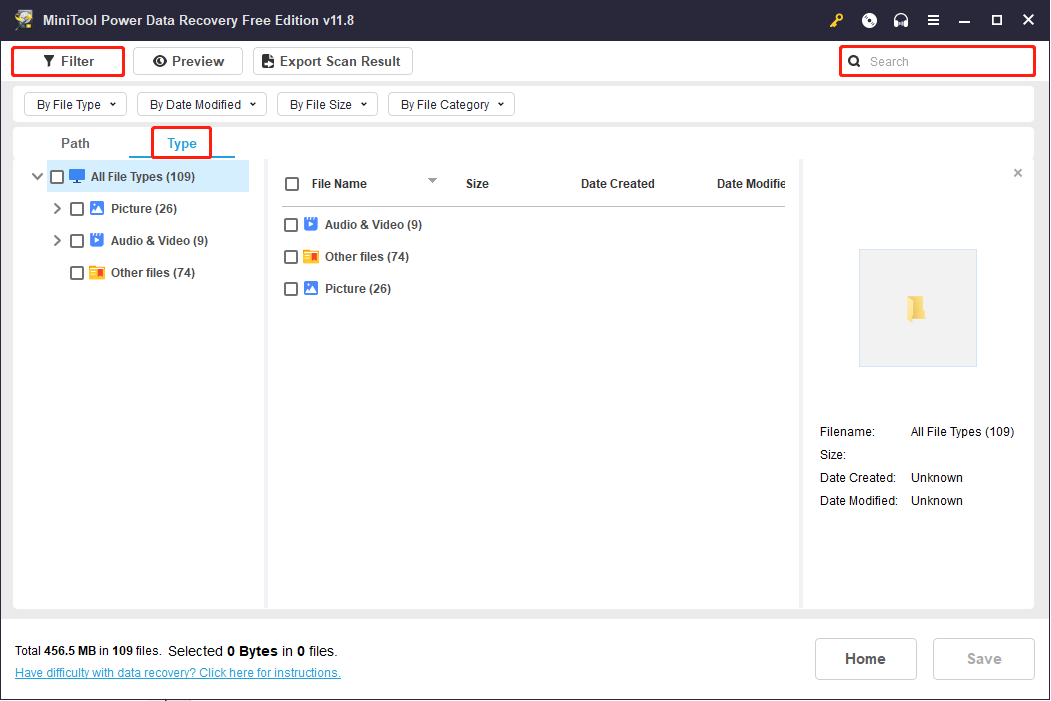The height and width of the screenshot is (701, 1051).
Task: Click Picture (26) row name in list
Action: [358, 289]
